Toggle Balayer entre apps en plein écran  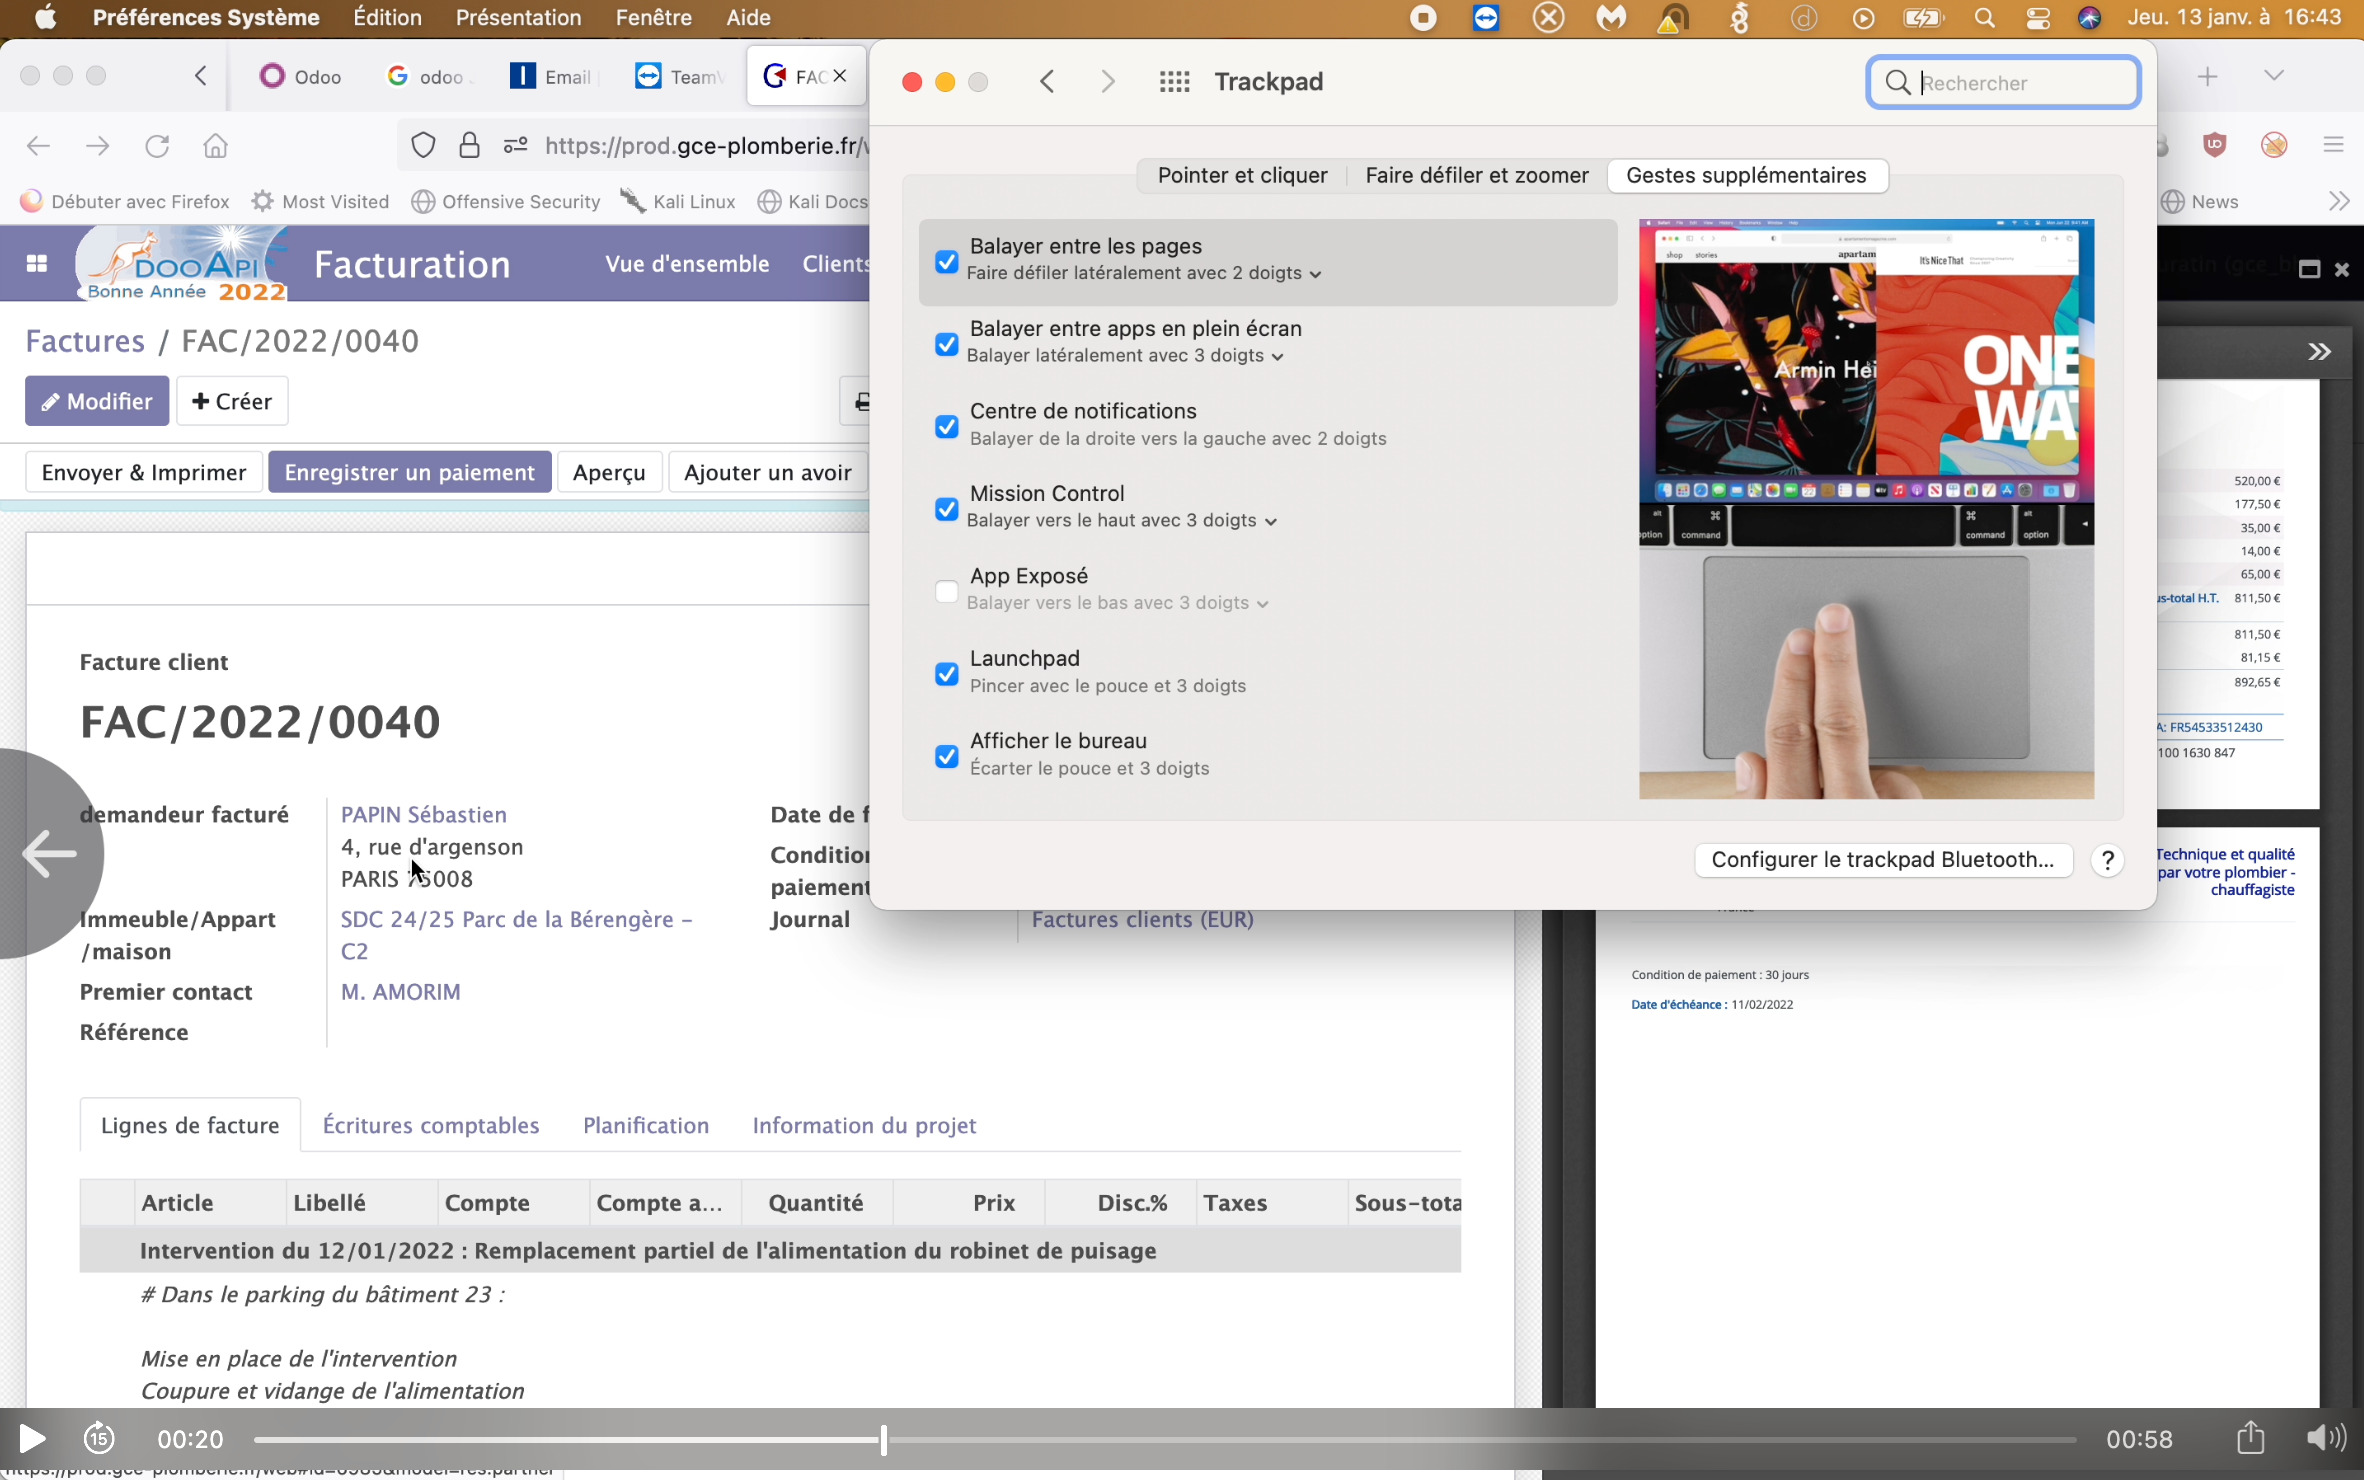pyautogui.click(x=946, y=344)
